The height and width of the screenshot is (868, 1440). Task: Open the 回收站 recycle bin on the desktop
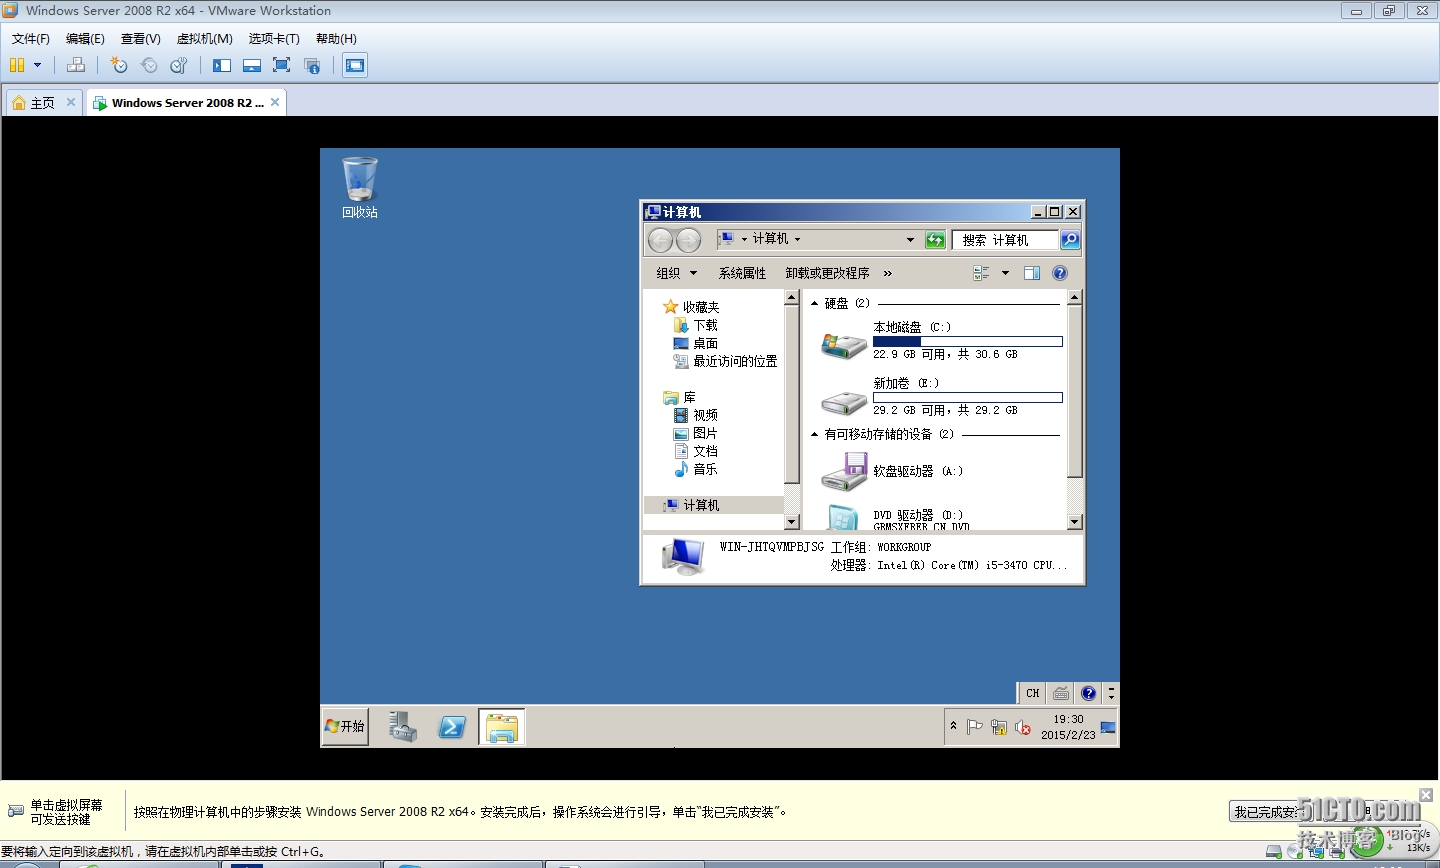coord(360,187)
